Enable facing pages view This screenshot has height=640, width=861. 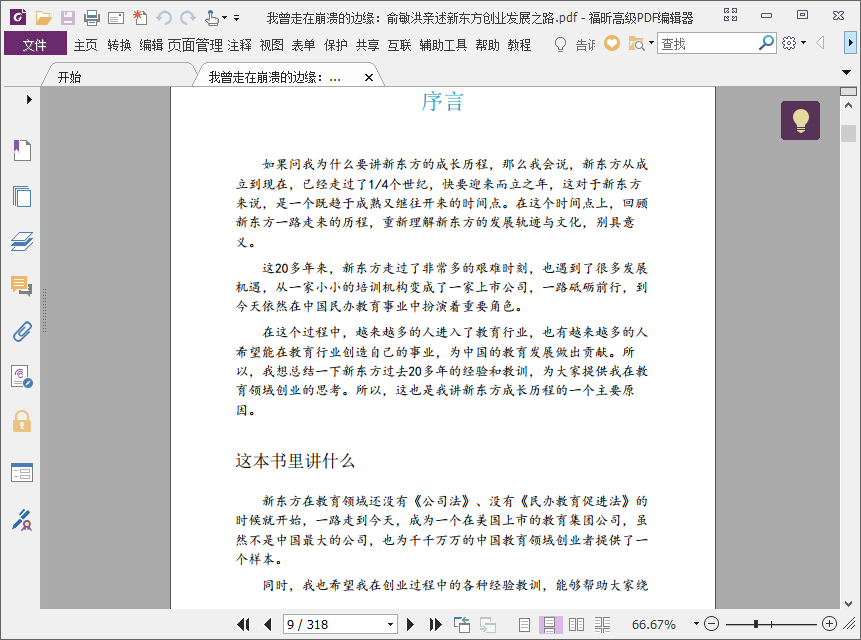click(x=576, y=624)
